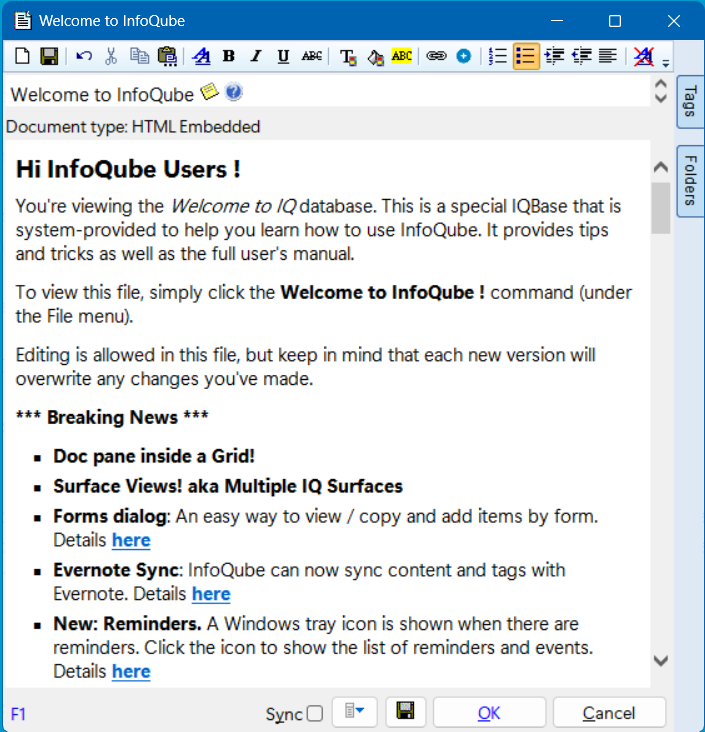Screen dimensions: 705x732
Task: Apply numbered list formatting
Action: 498,56
